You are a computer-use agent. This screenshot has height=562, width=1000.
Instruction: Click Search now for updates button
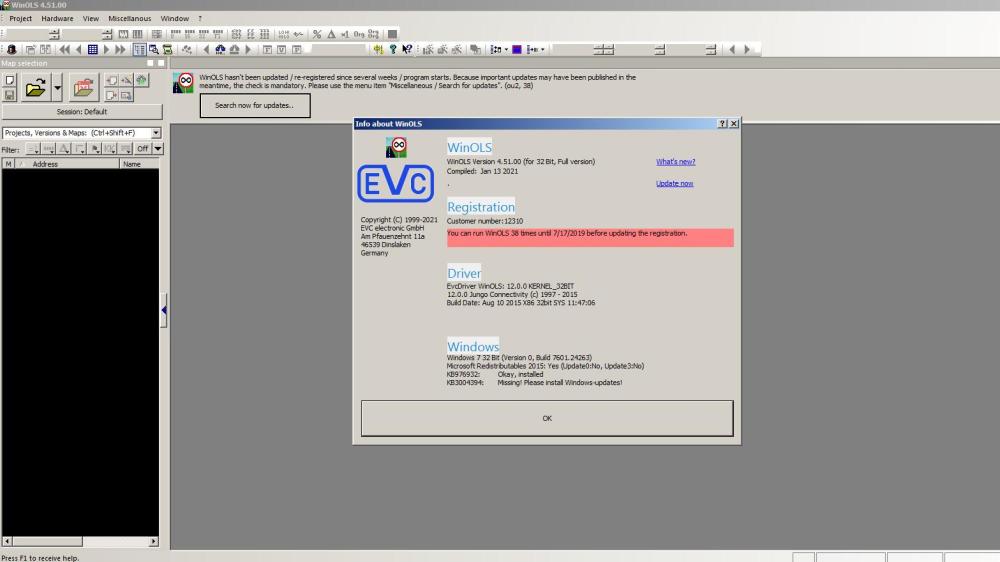255,105
